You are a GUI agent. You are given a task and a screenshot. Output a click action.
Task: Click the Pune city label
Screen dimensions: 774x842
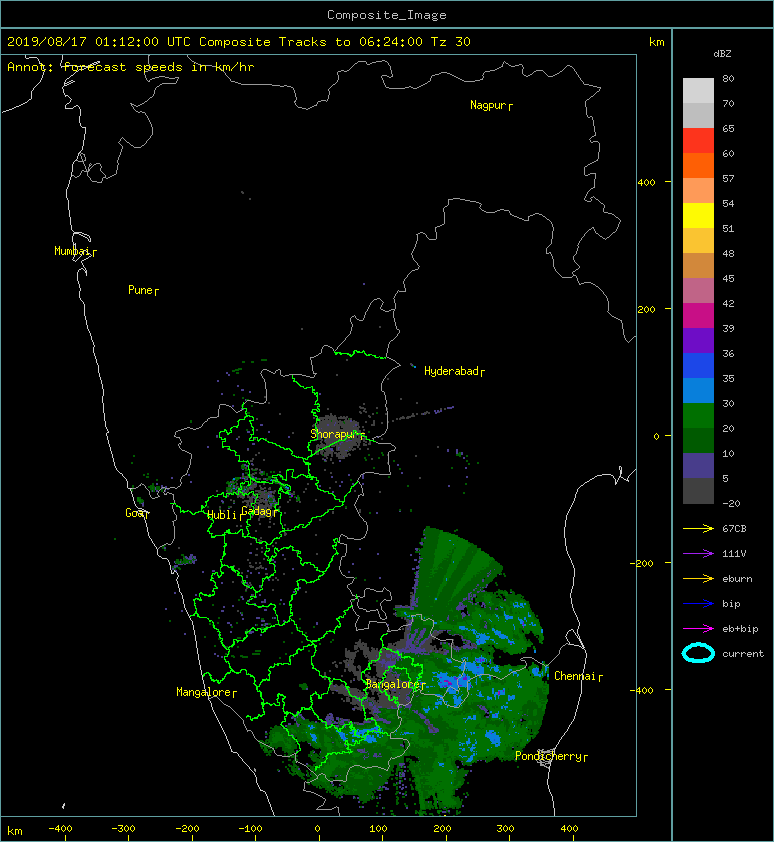(143, 290)
